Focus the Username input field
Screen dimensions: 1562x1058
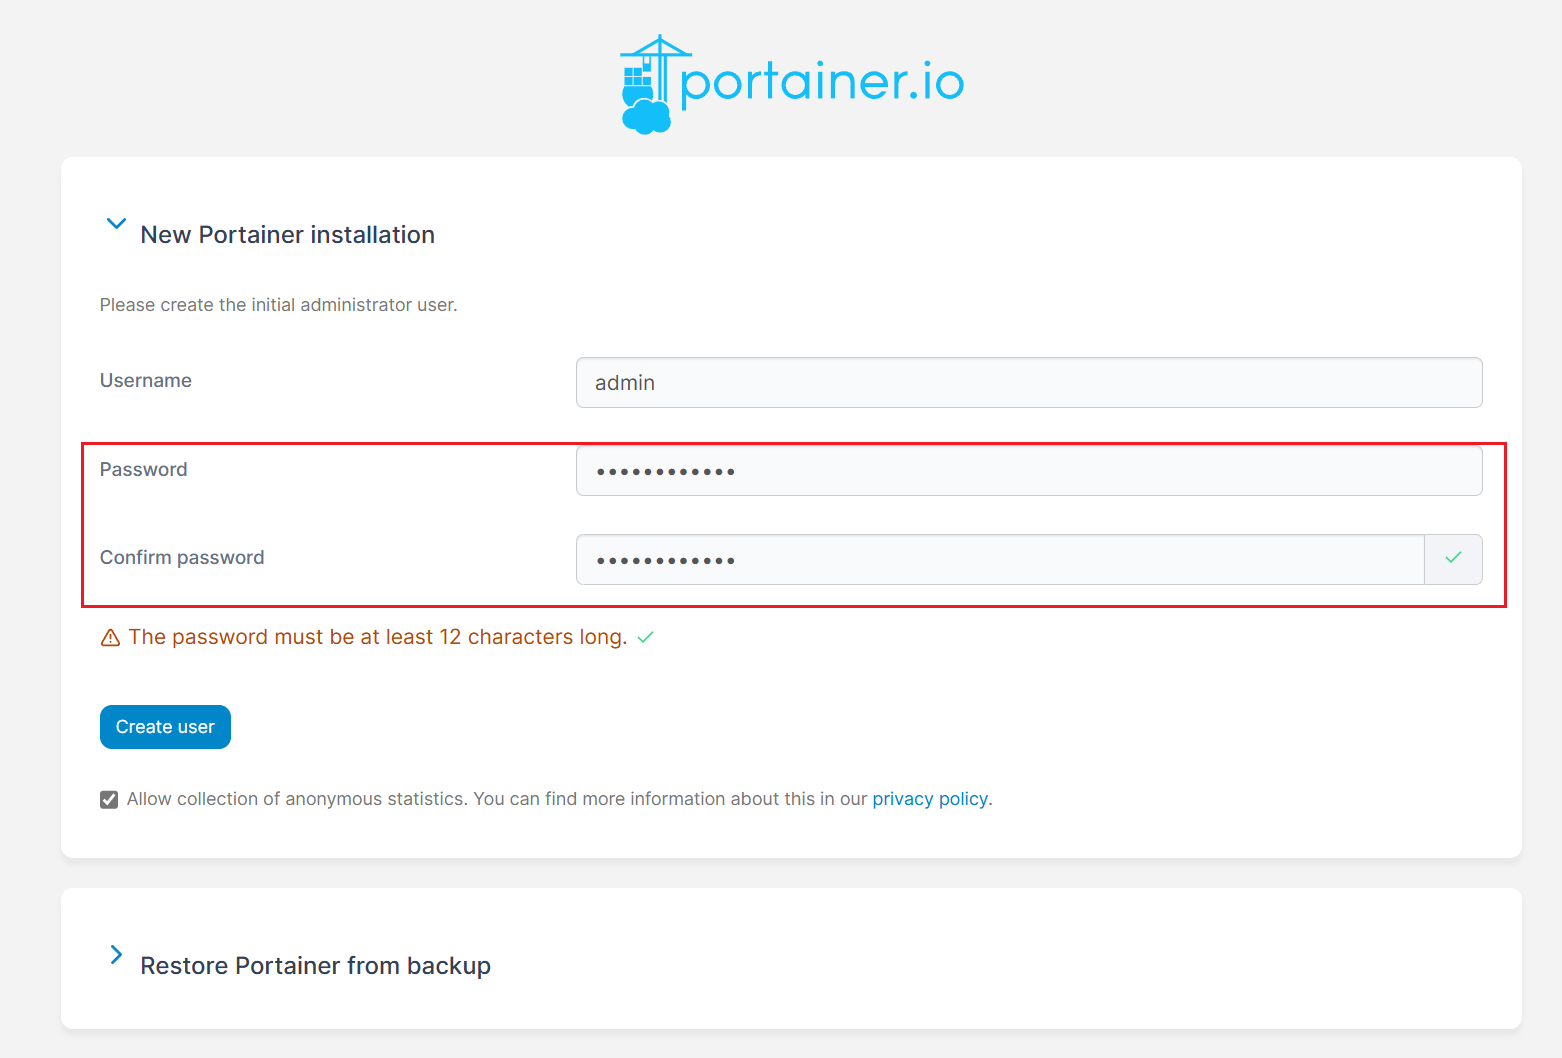[x=1028, y=383]
